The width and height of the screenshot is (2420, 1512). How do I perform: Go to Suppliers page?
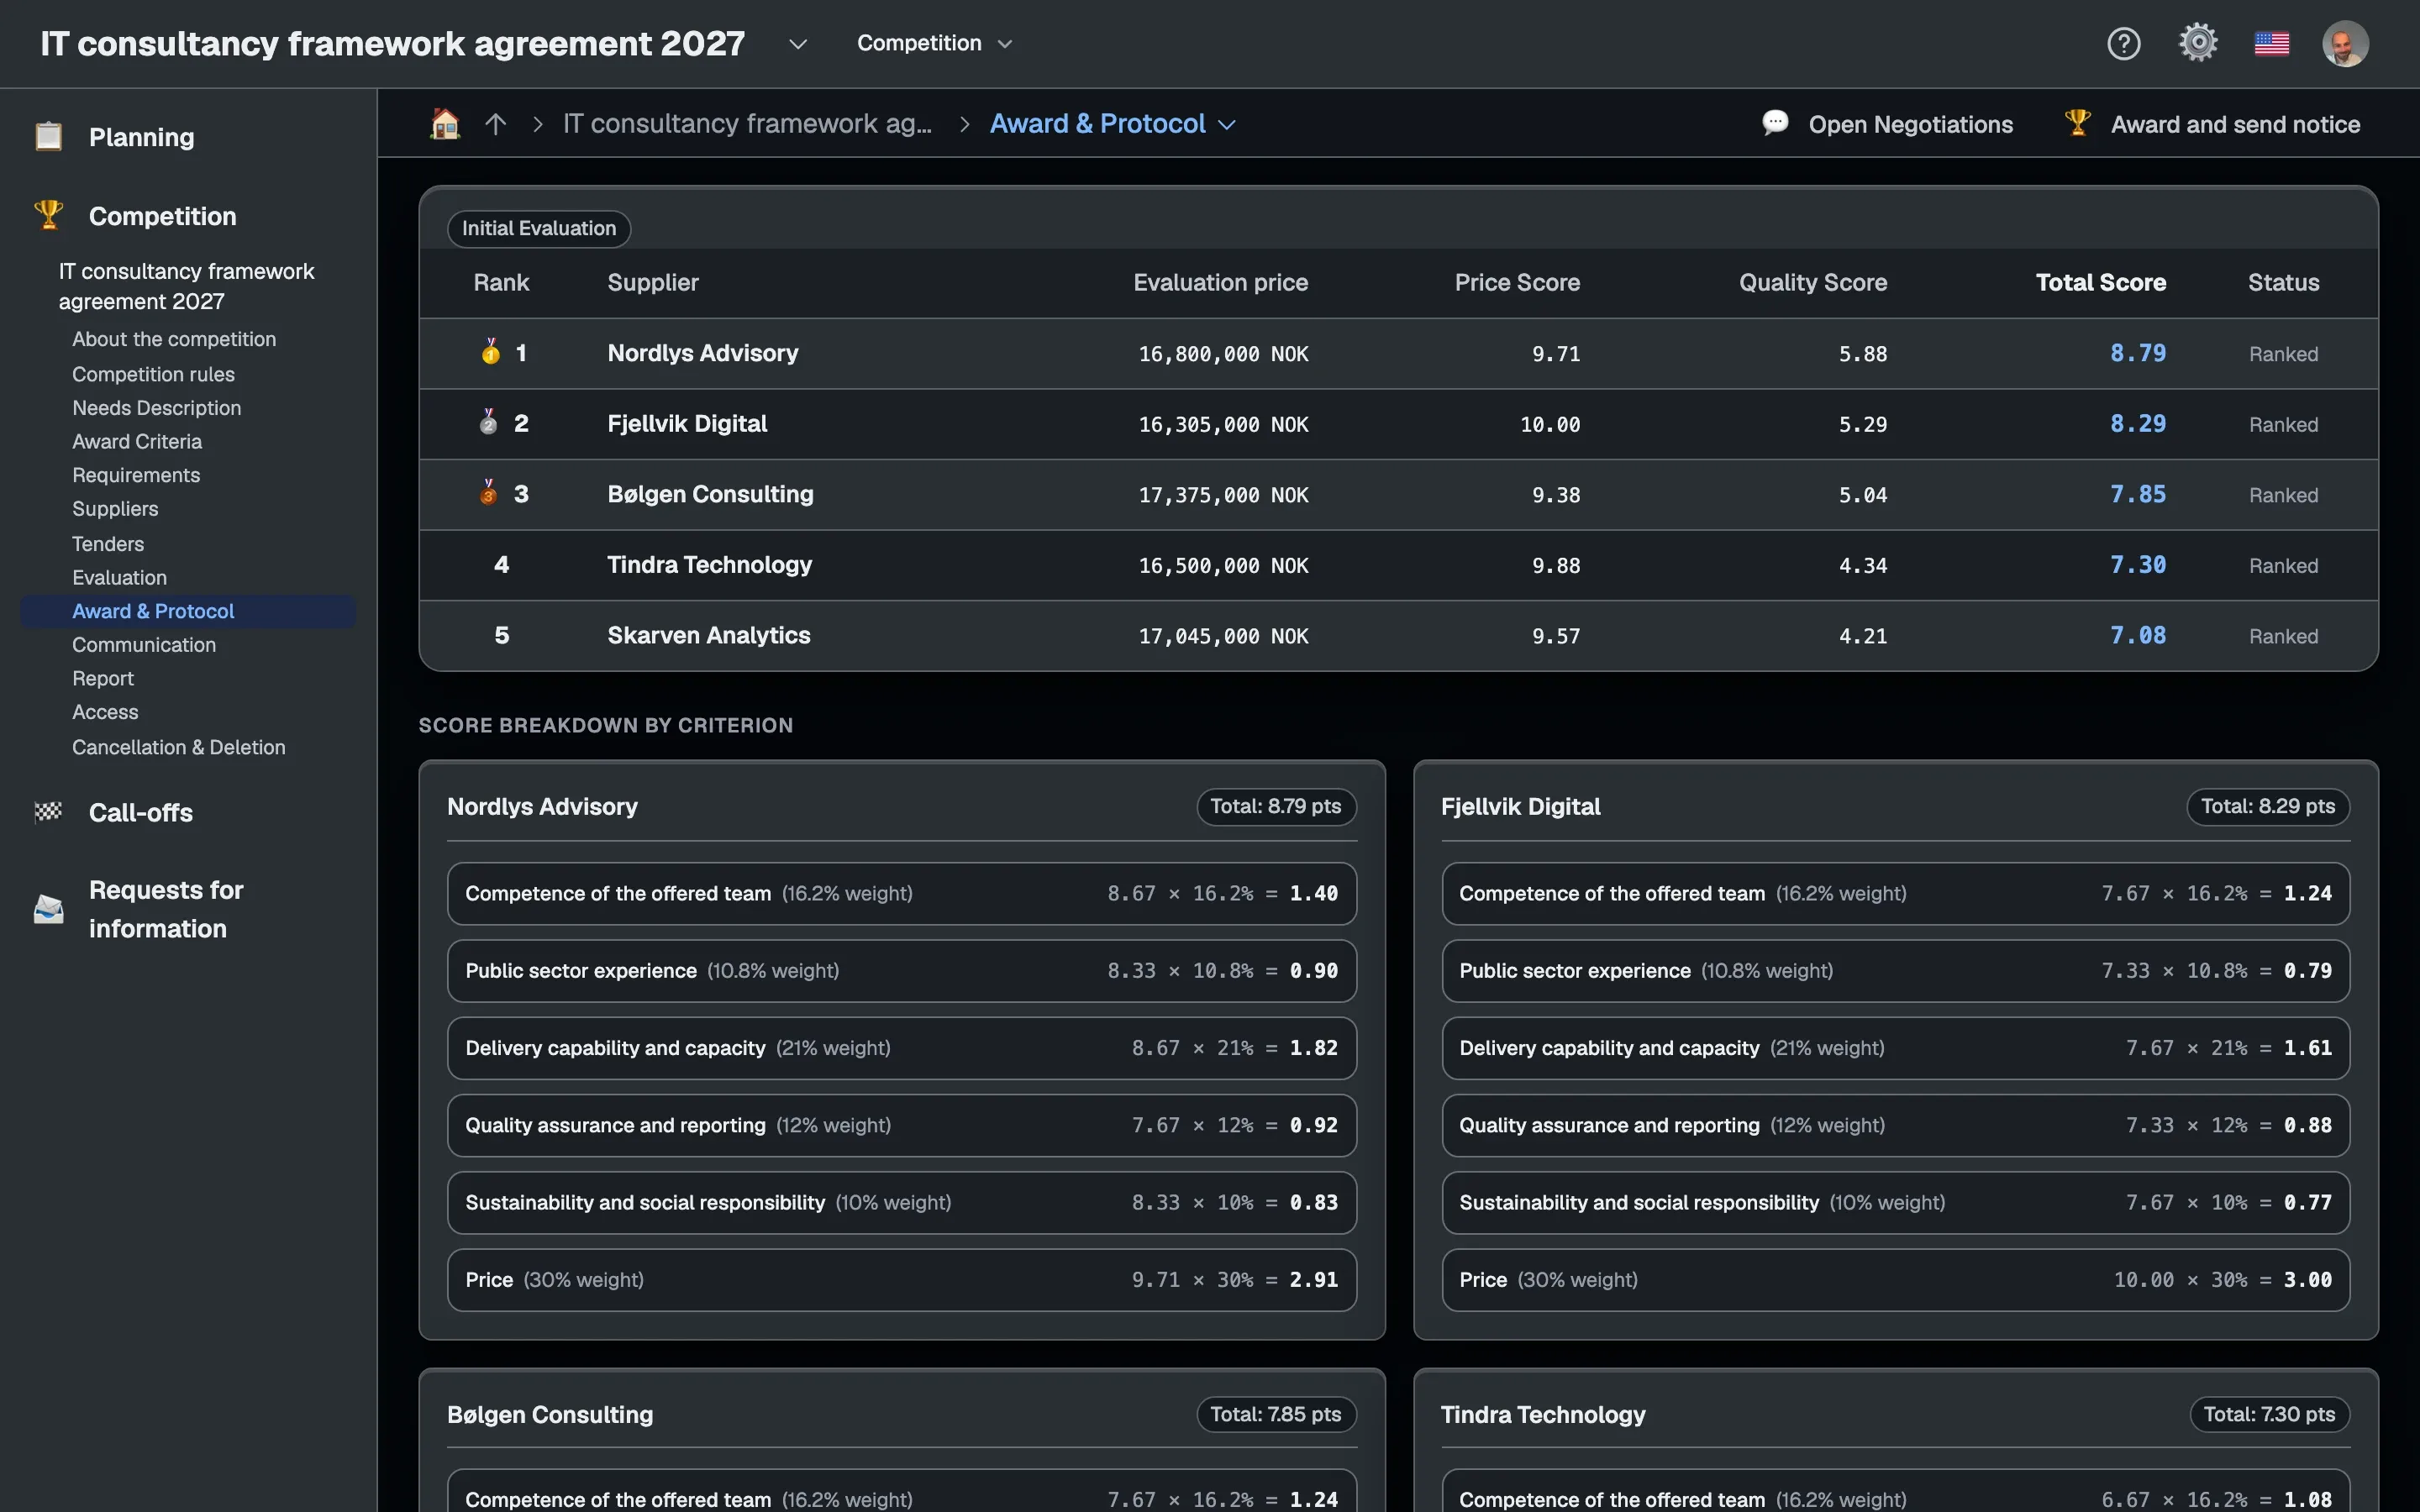click(115, 509)
